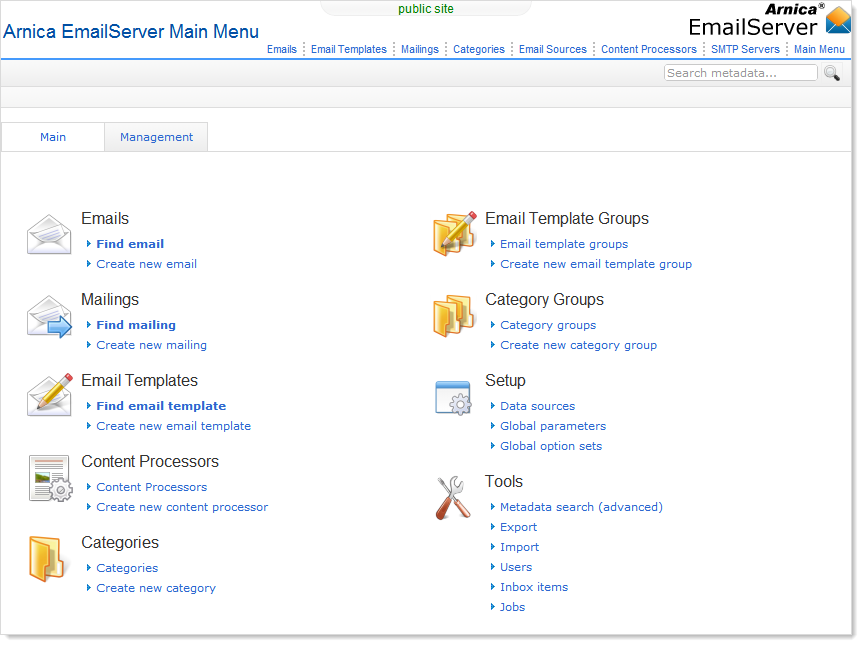The image size is (862, 645).
Task: Click the Tools wrench and screwdriver icon
Action: point(453,497)
